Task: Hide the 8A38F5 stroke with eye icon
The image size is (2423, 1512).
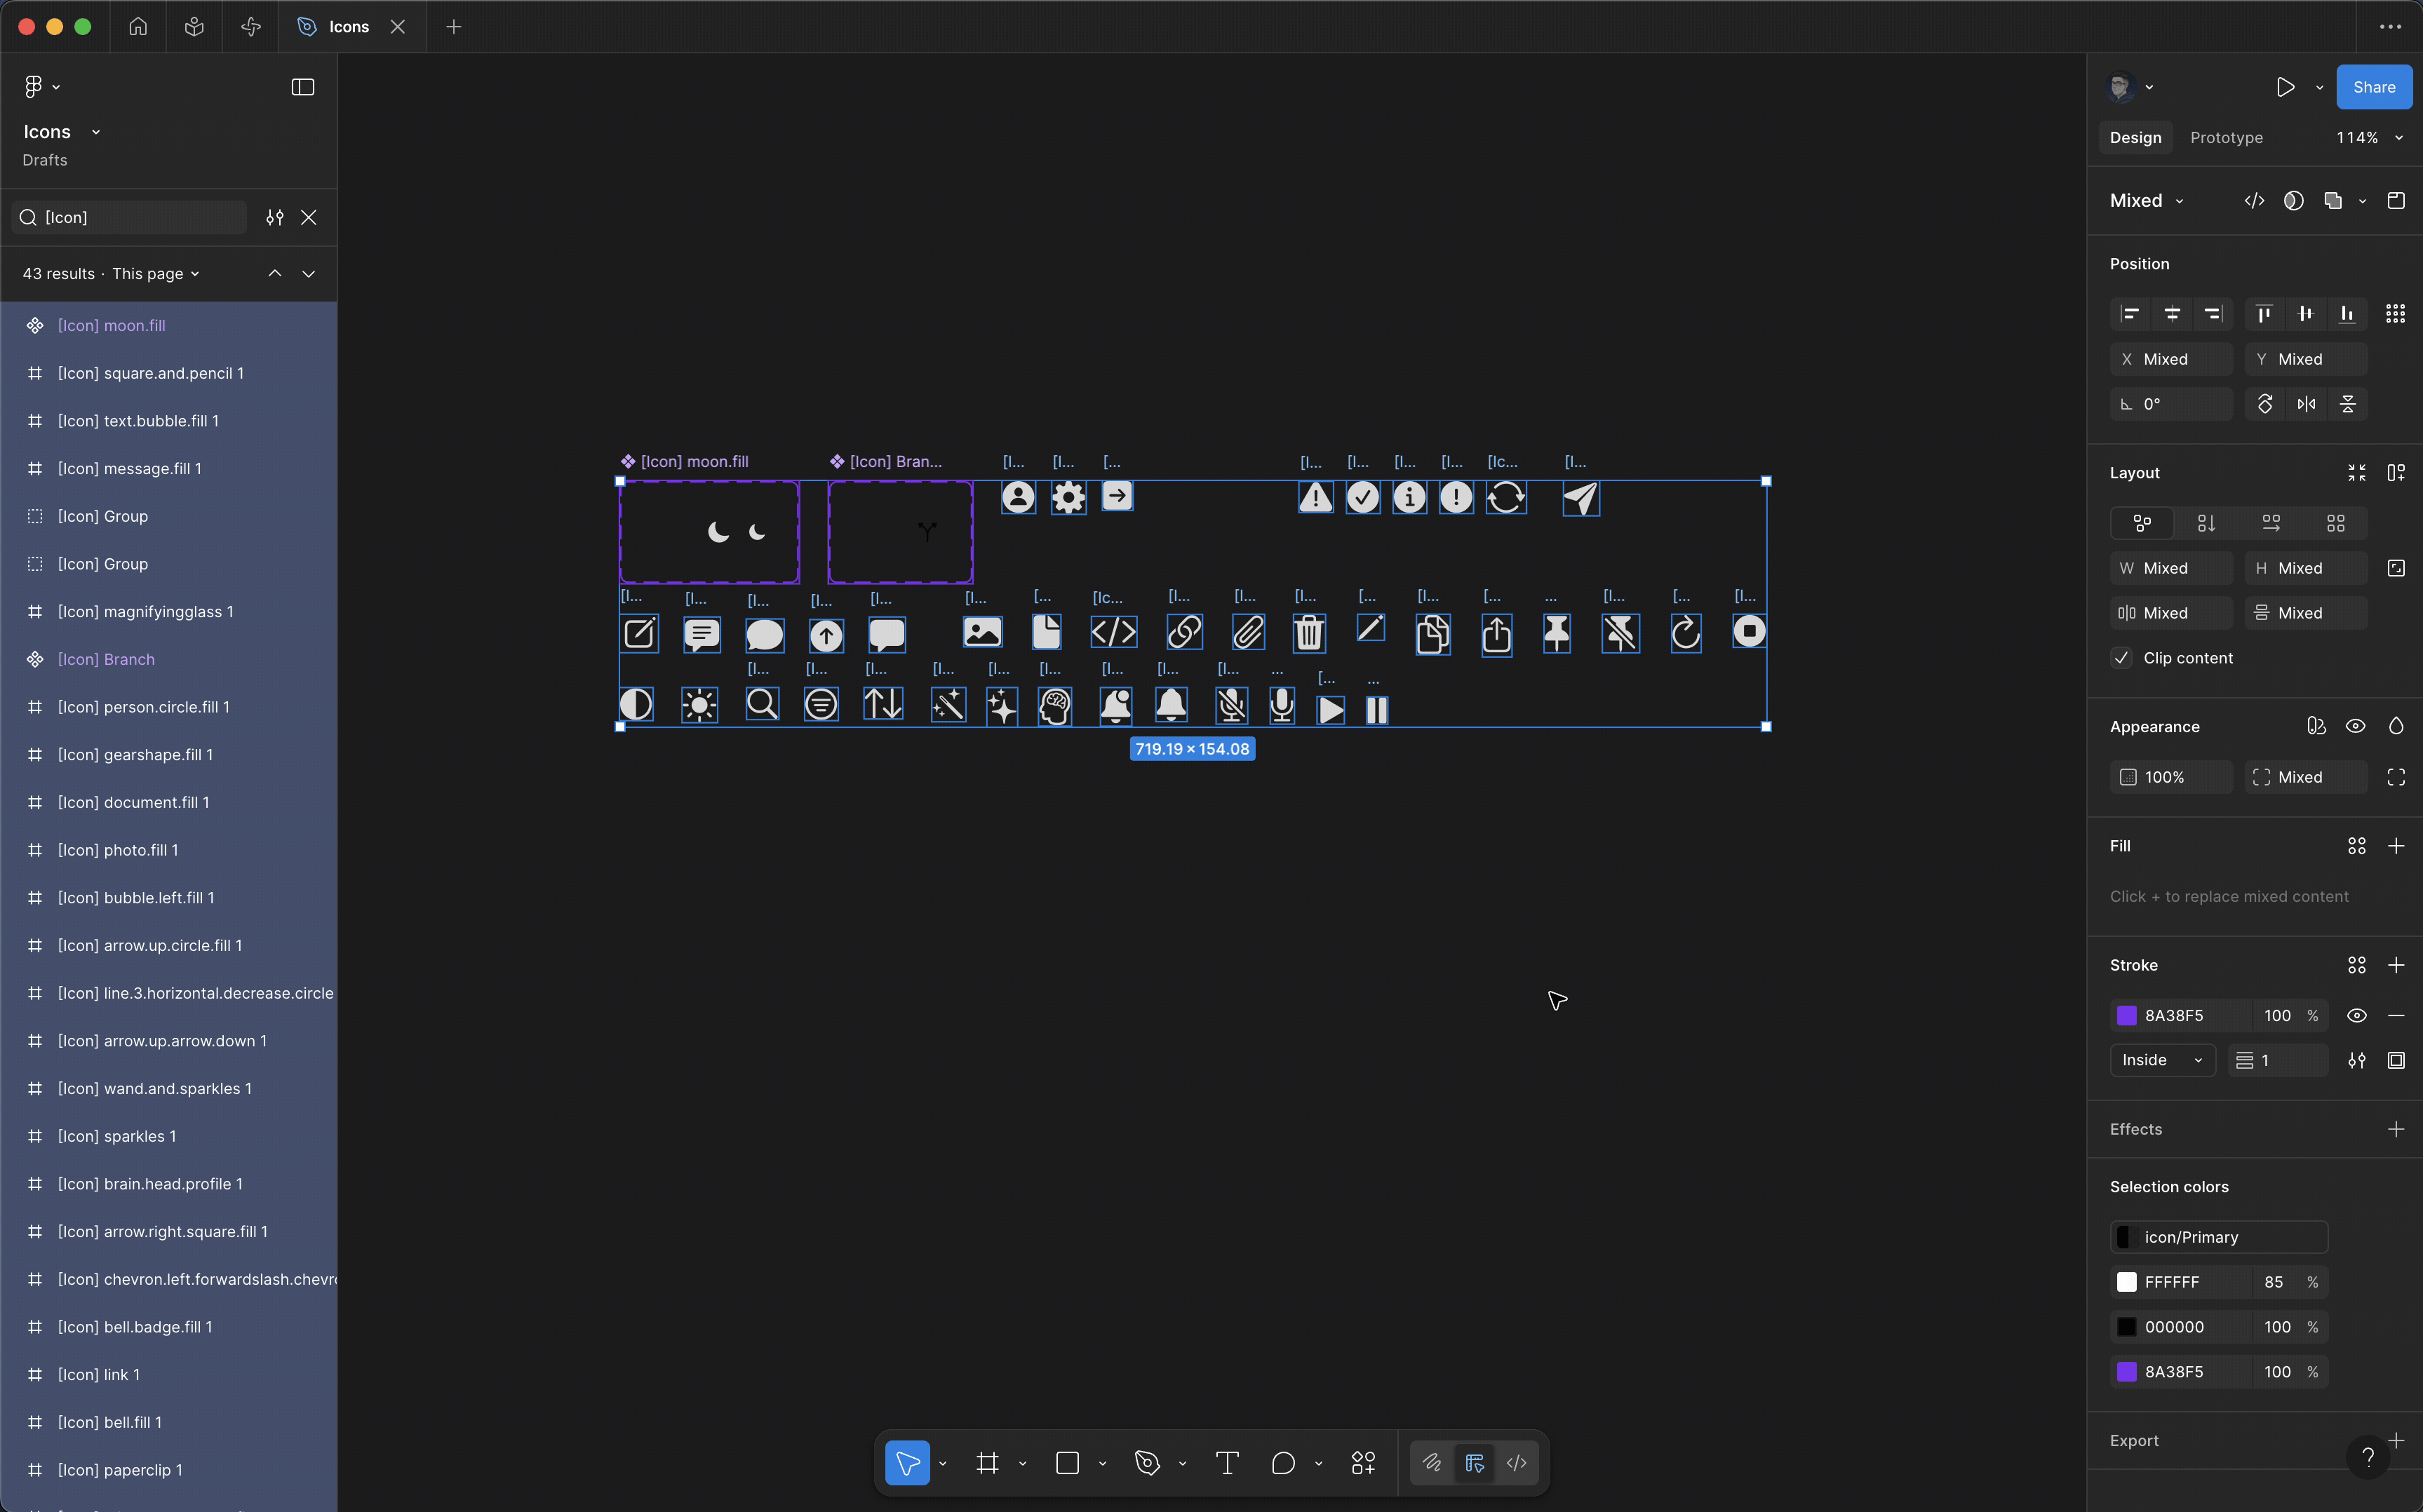Action: click(x=2356, y=1015)
